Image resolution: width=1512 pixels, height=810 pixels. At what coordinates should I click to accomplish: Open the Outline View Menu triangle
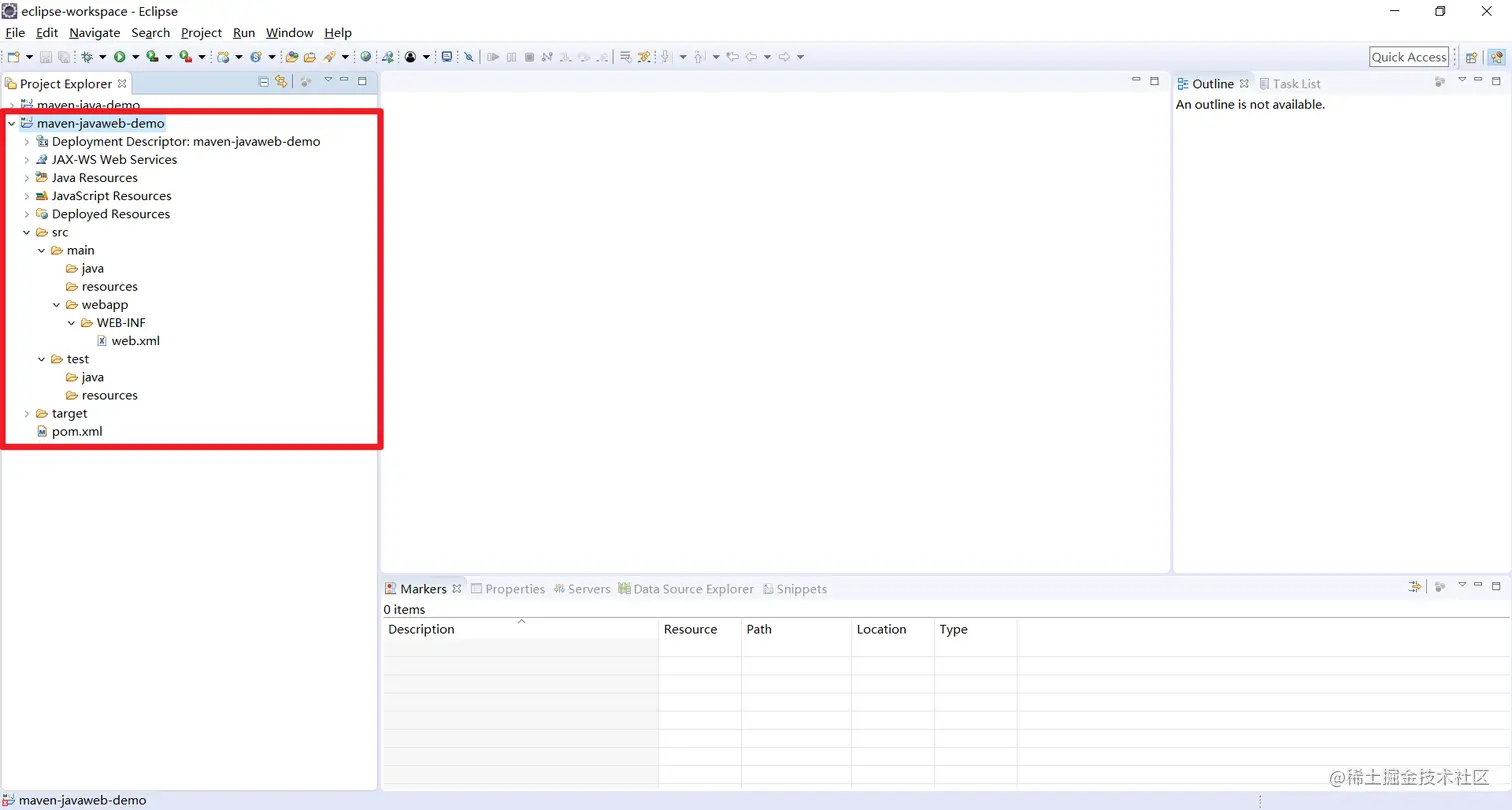click(1462, 80)
